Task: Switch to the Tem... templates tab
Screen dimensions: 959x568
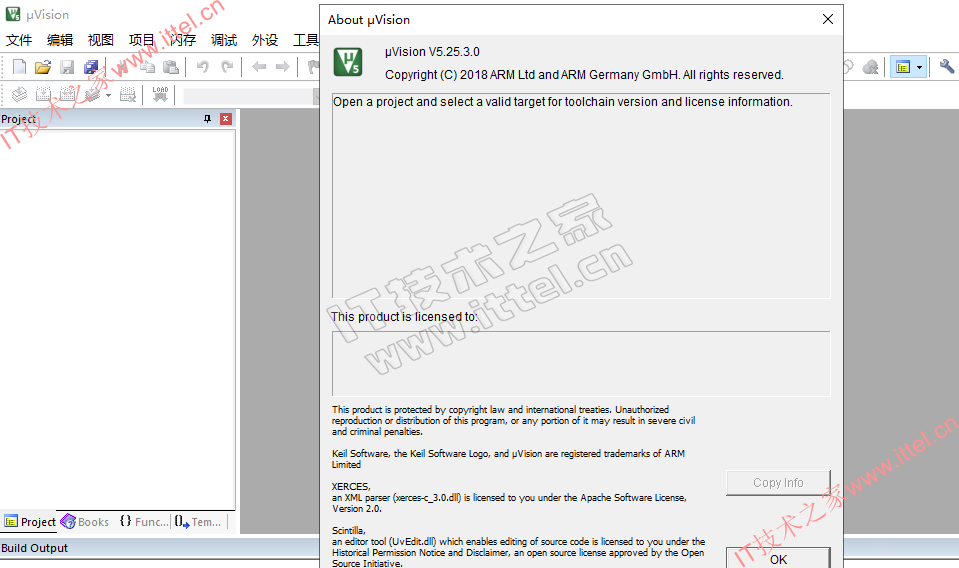Action: pyautogui.click(x=198, y=522)
